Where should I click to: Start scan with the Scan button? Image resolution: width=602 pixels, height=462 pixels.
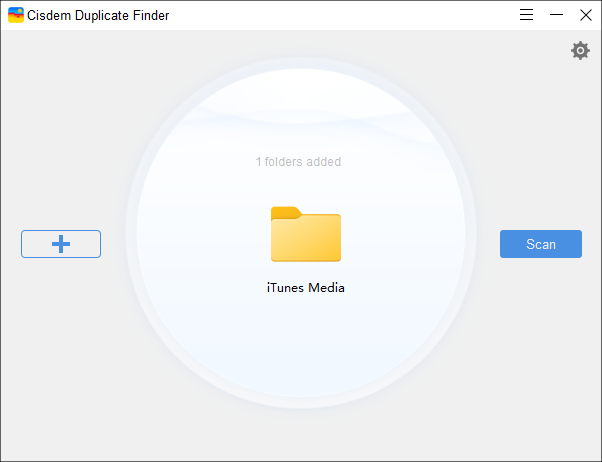tap(540, 244)
